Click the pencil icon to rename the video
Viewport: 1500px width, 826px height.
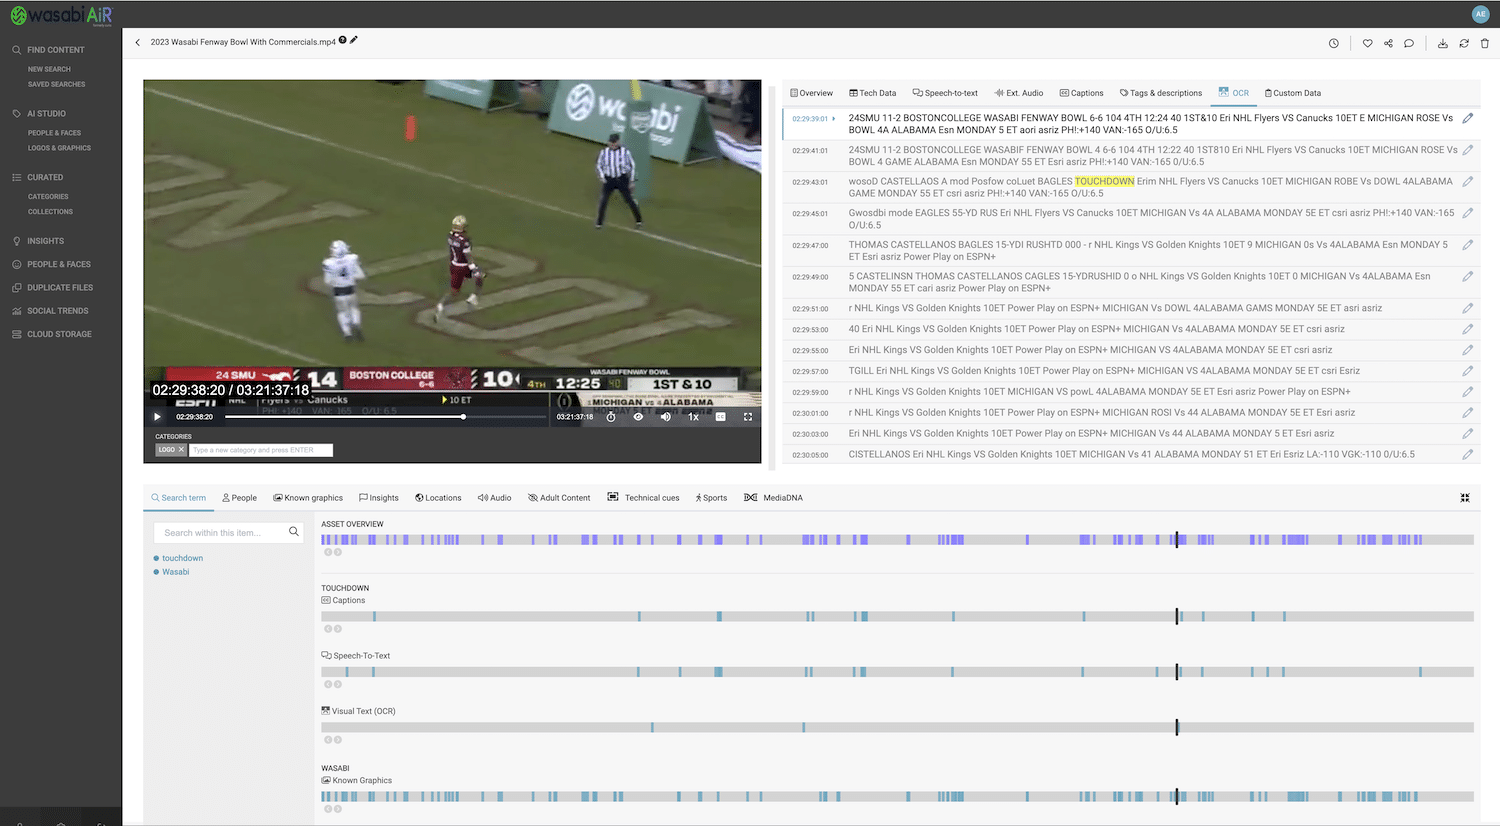click(354, 40)
